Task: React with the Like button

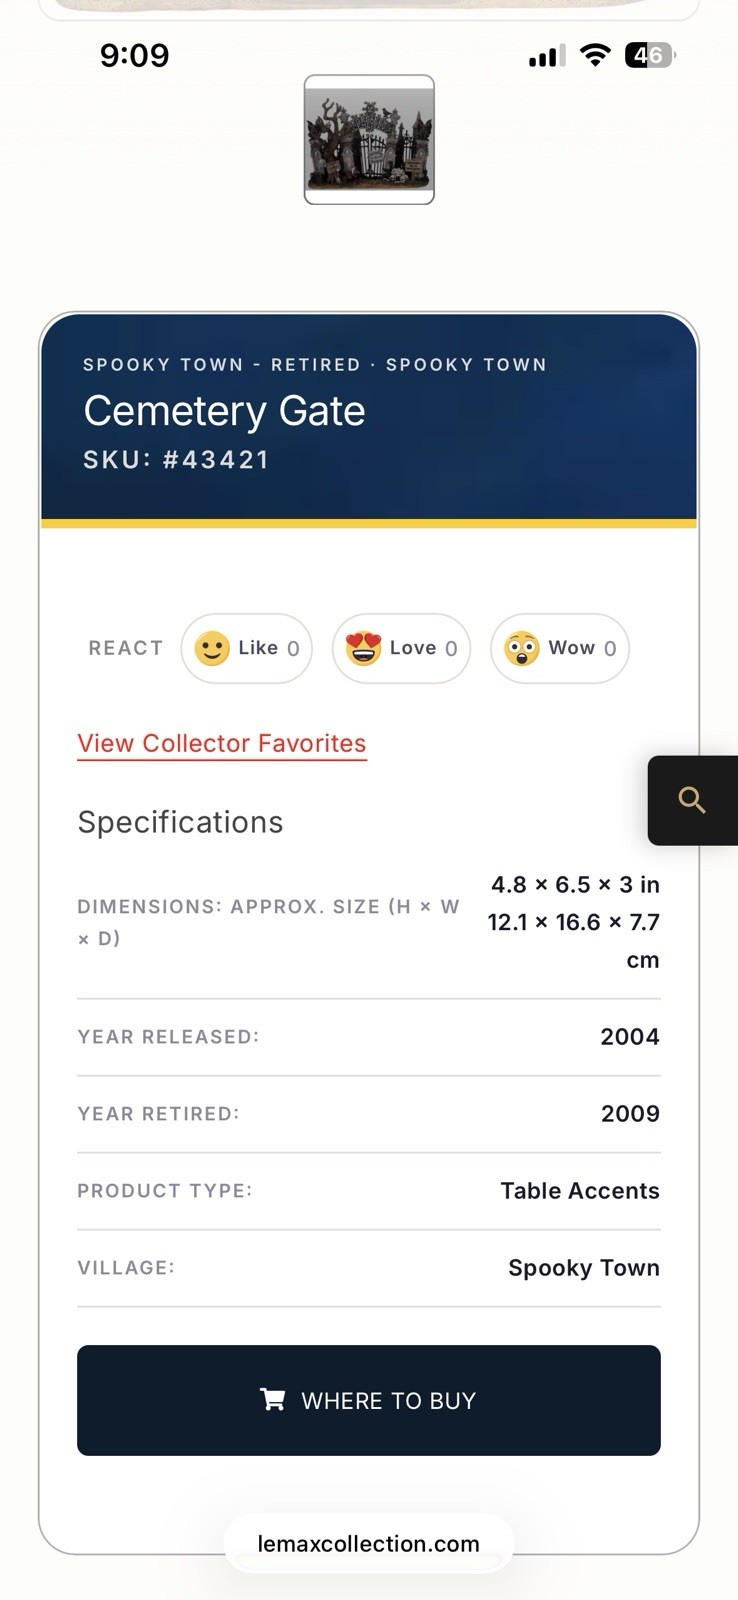Action: point(247,649)
